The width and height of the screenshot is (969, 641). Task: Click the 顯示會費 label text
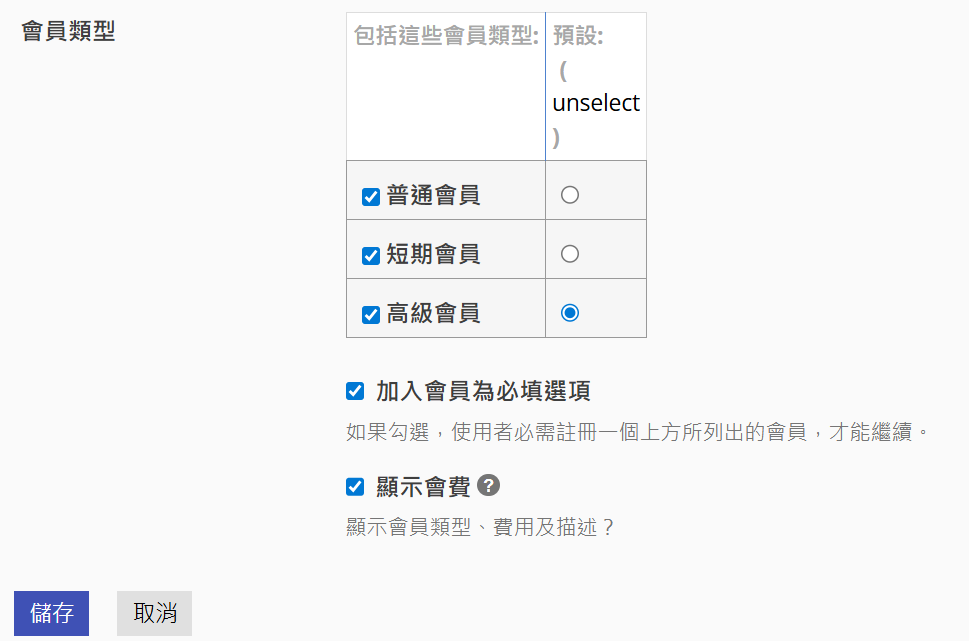point(423,487)
